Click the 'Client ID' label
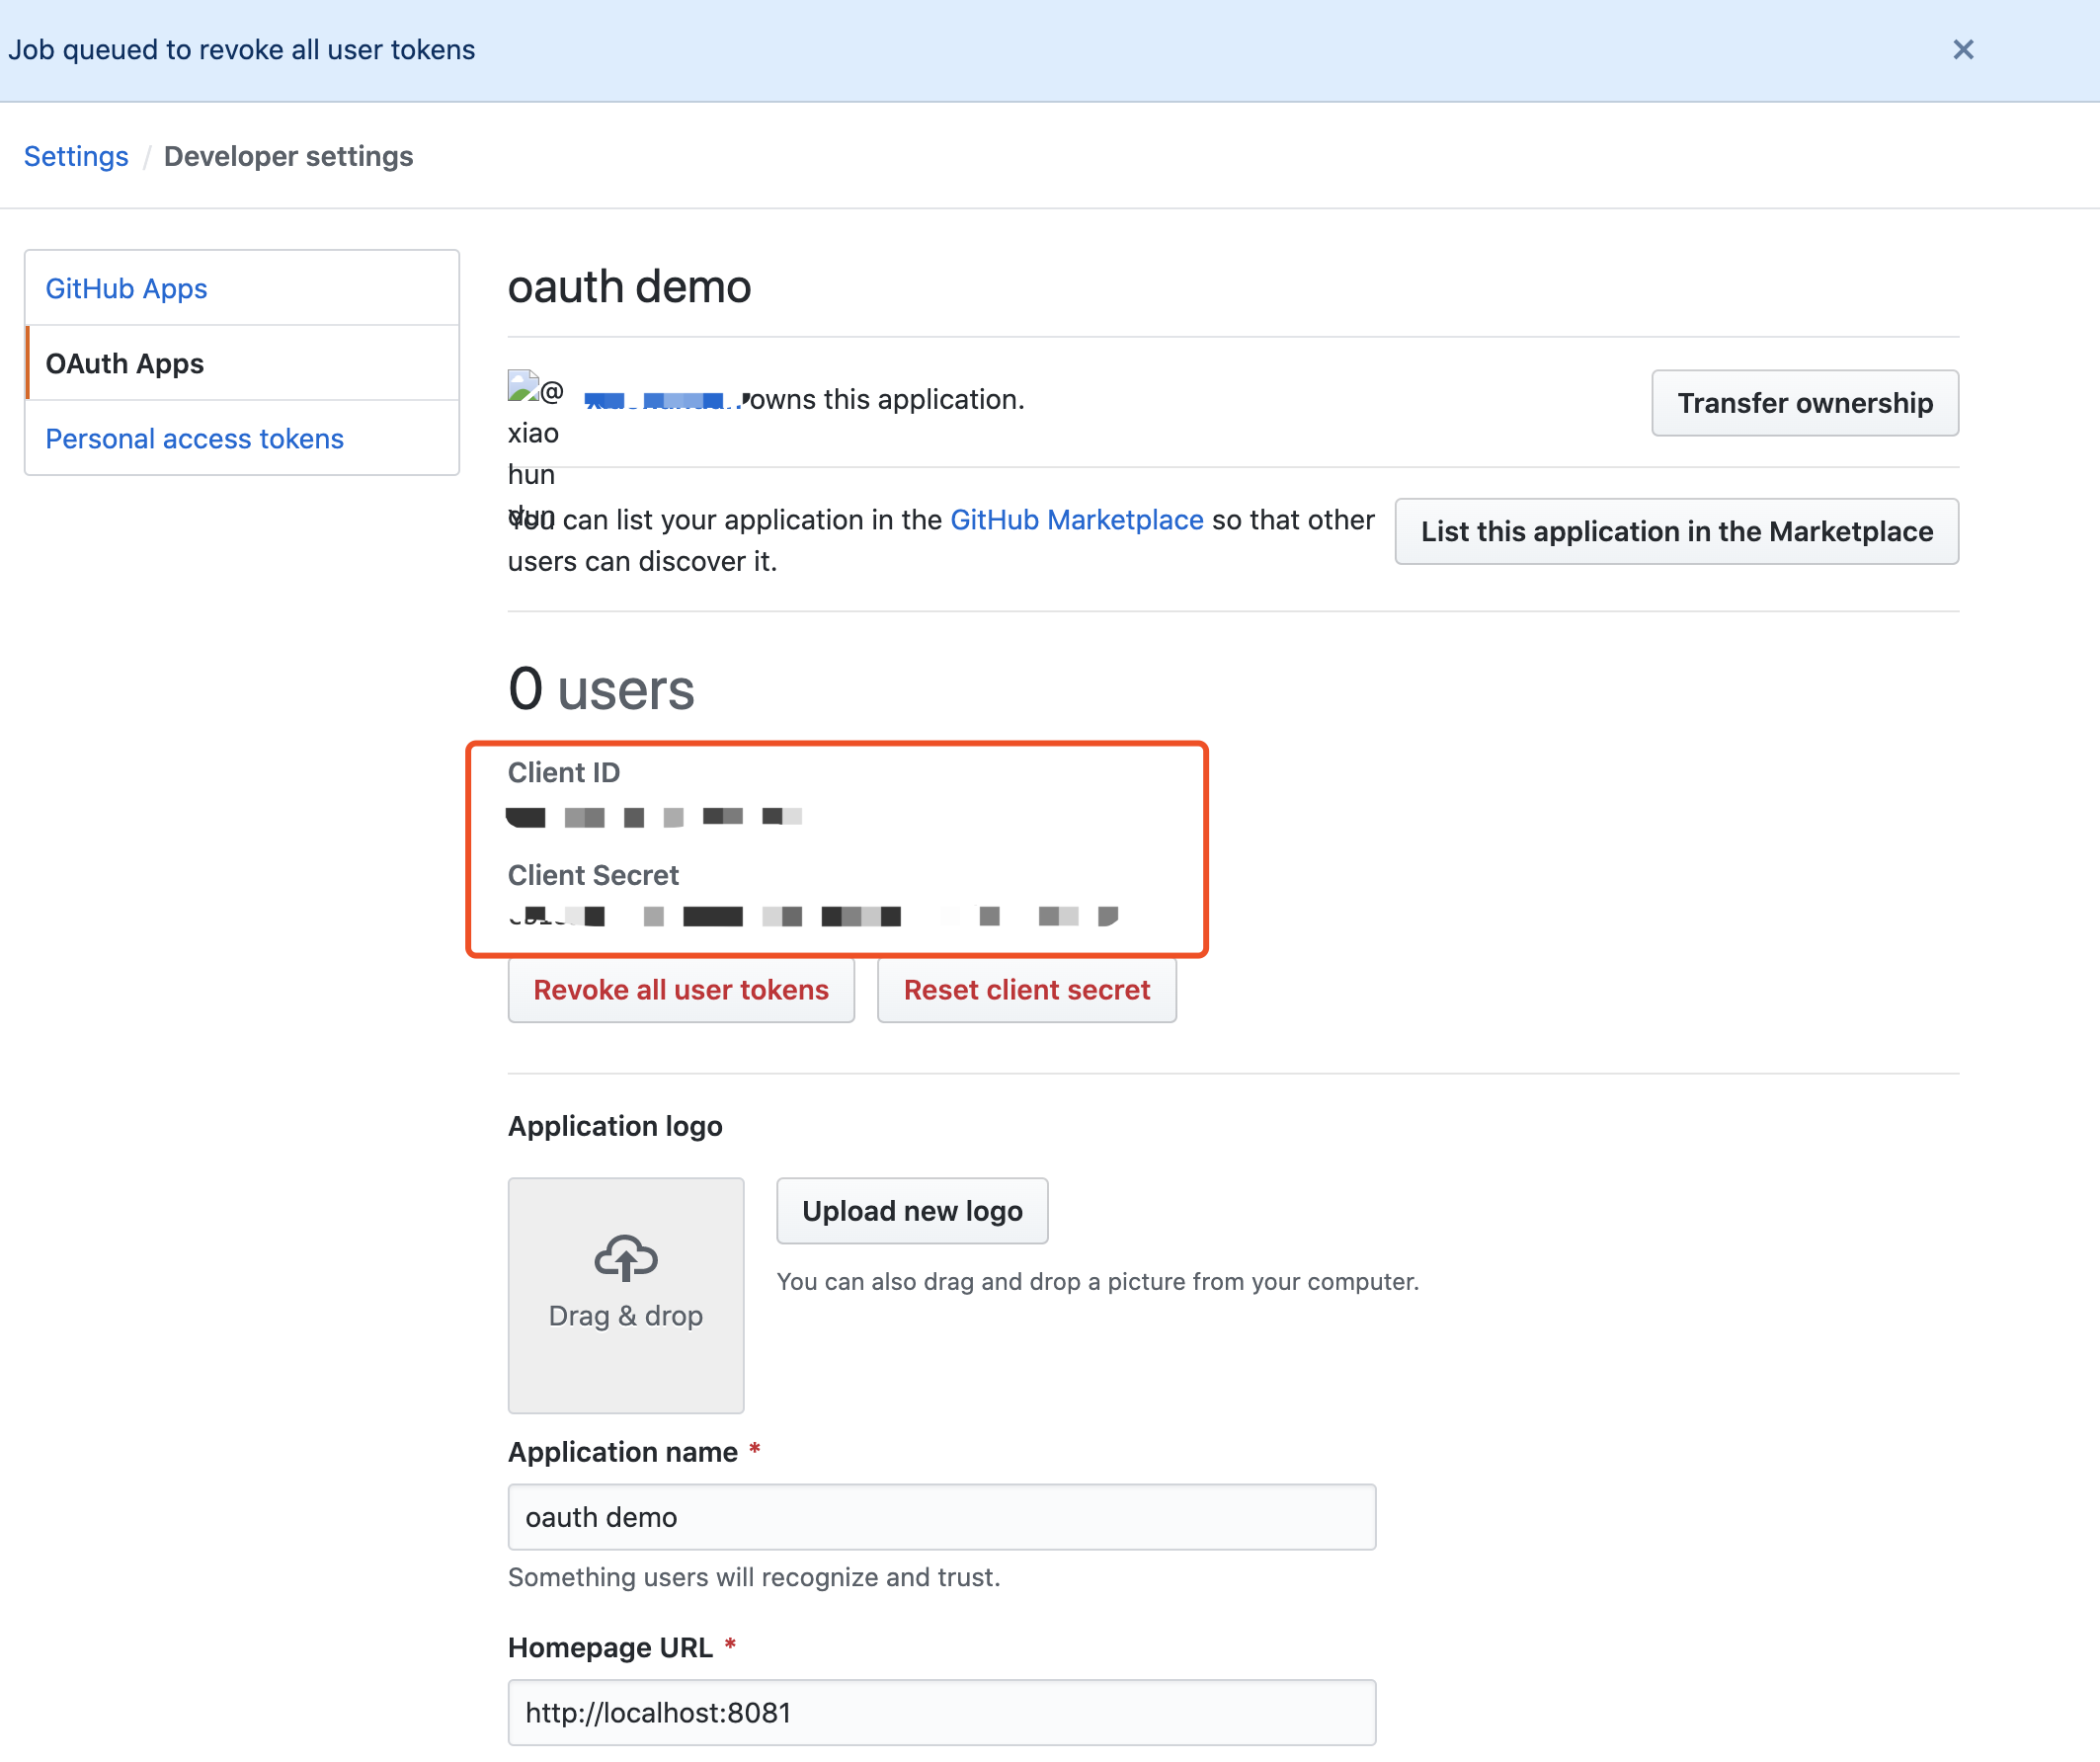This screenshot has height=1762, width=2100. coord(564,772)
